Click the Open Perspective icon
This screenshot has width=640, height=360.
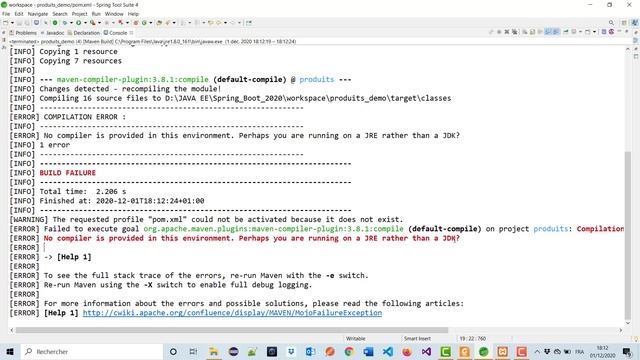coord(624,22)
